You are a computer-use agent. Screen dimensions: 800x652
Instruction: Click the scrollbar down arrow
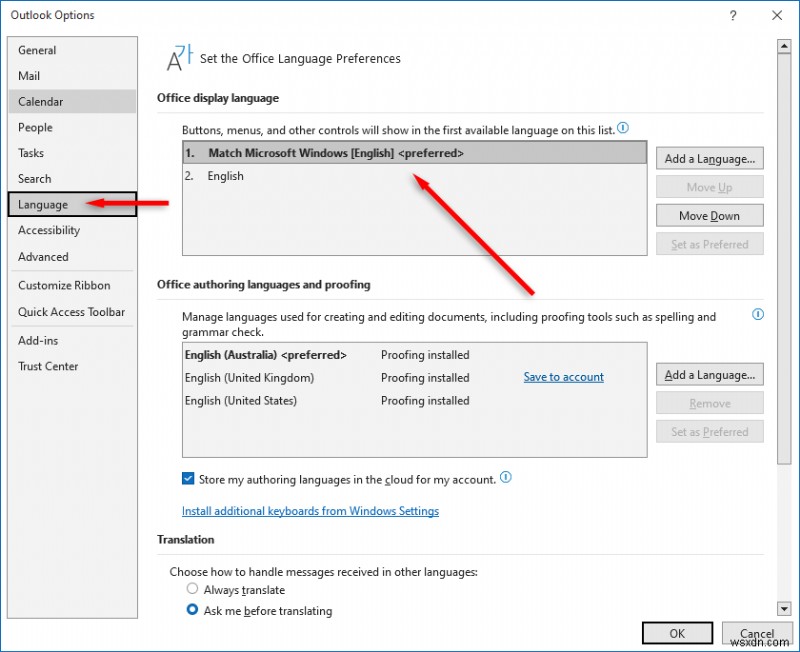pos(783,608)
